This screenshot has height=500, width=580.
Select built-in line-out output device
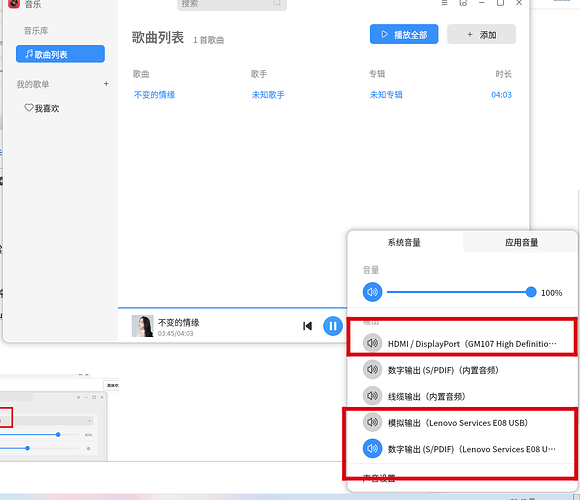coord(461,396)
